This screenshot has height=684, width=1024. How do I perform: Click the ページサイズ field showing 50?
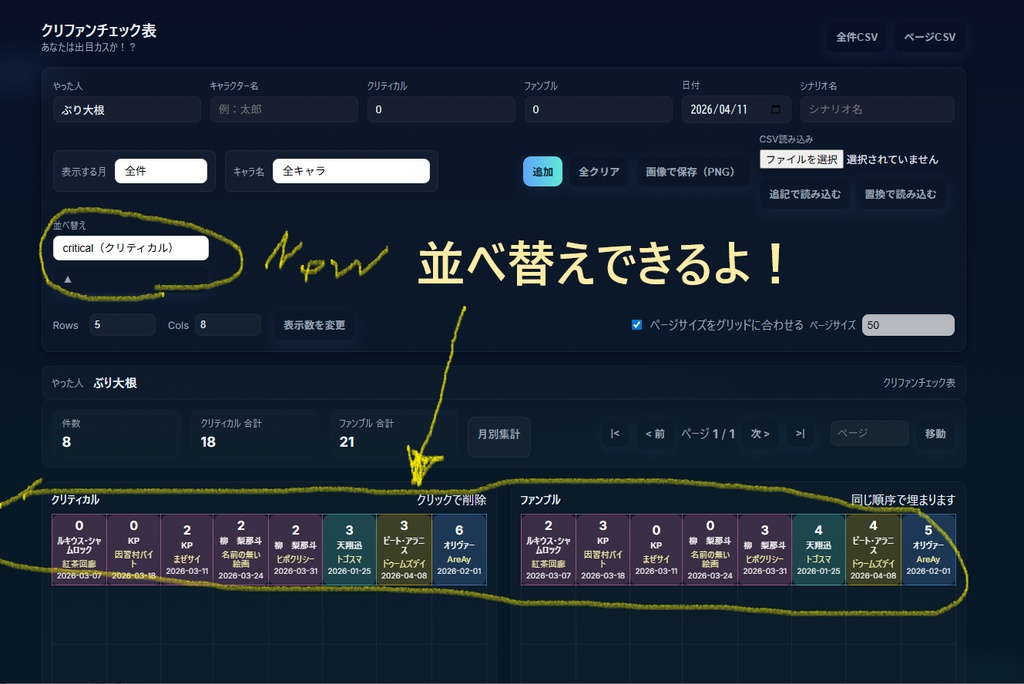(908, 325)
